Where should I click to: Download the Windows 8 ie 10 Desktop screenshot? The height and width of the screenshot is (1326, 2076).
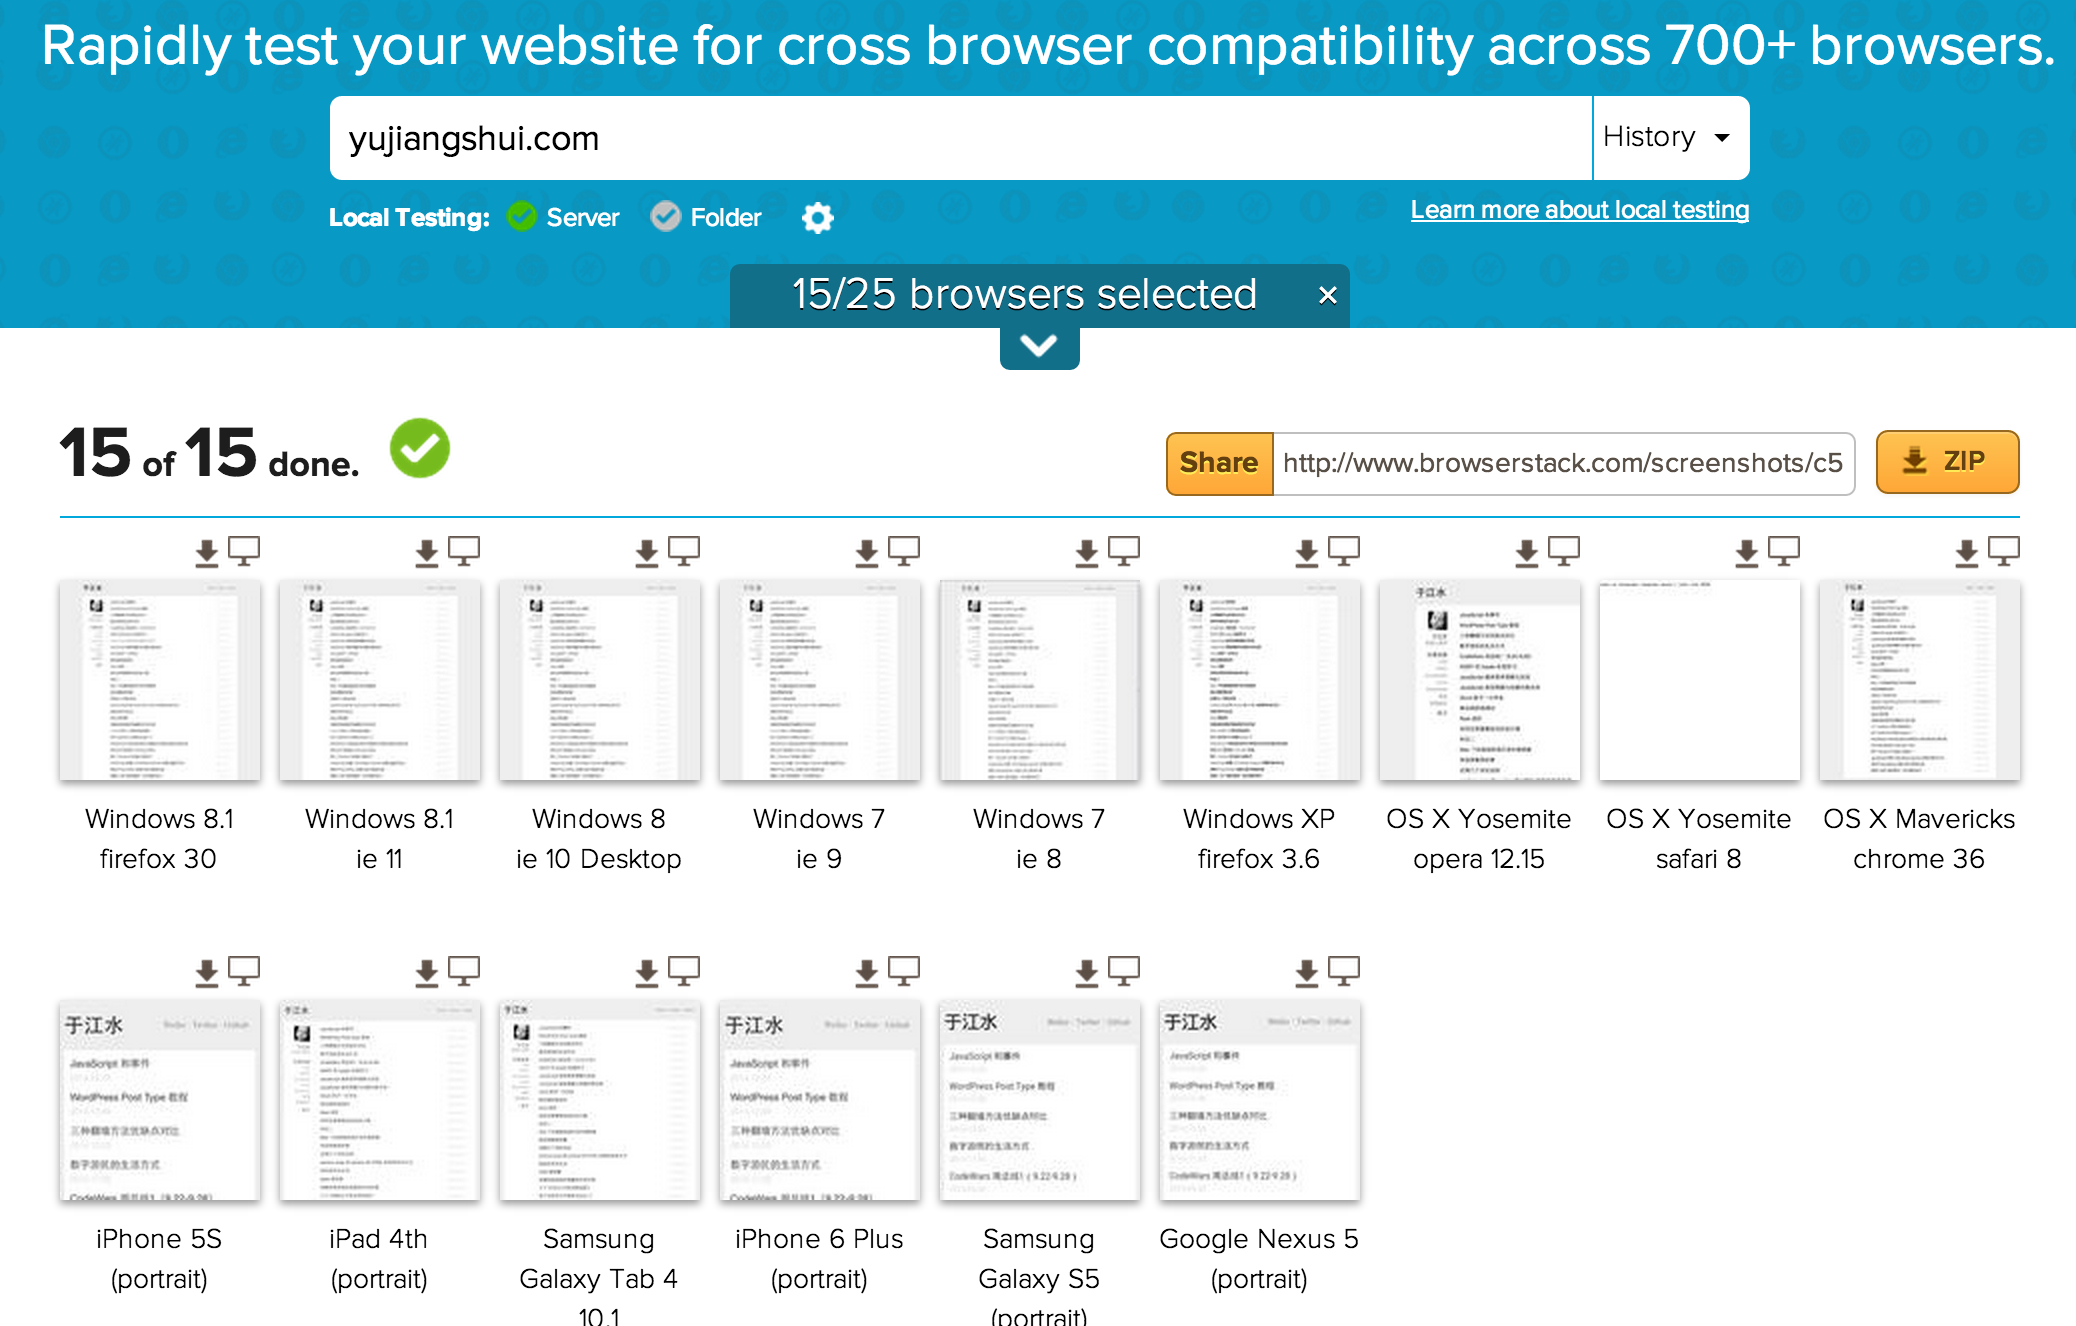[x=647, y=552]
